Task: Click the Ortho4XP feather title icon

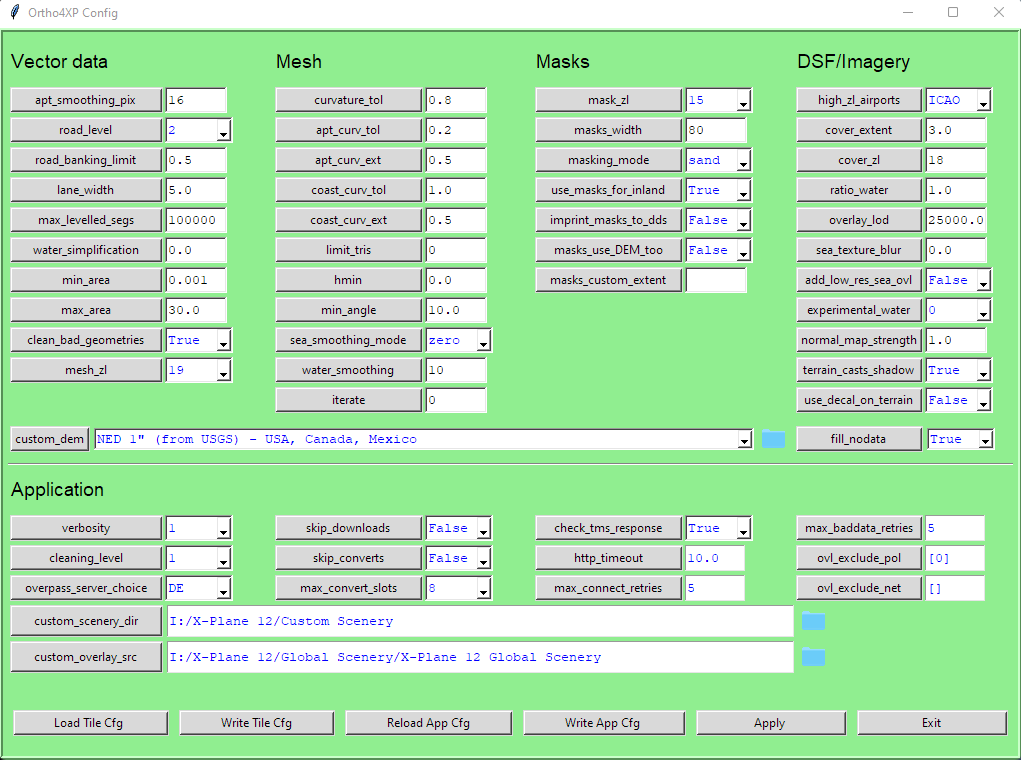Action: [14, 12]
